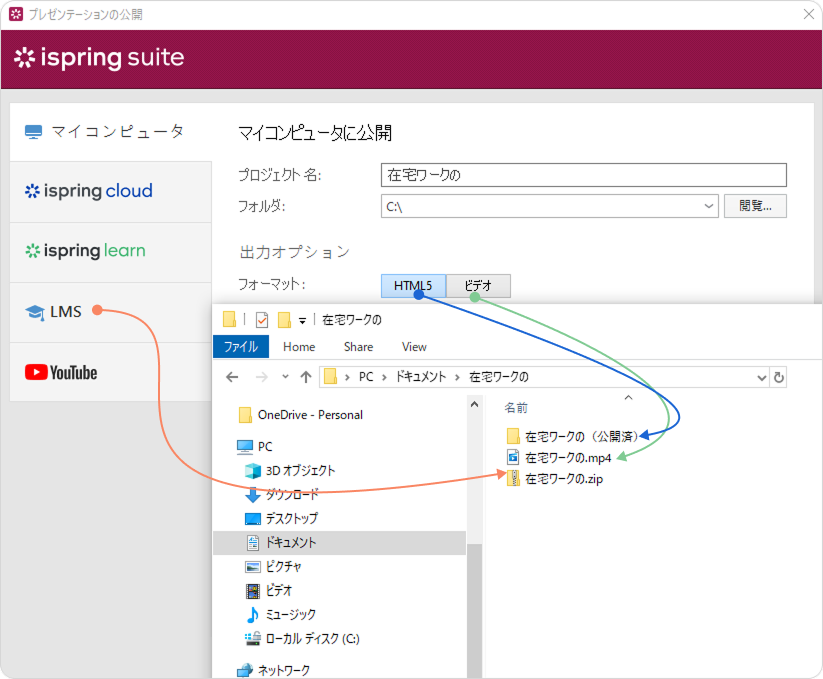Click the 閲覧... browse button

click(x=755, y=206)
